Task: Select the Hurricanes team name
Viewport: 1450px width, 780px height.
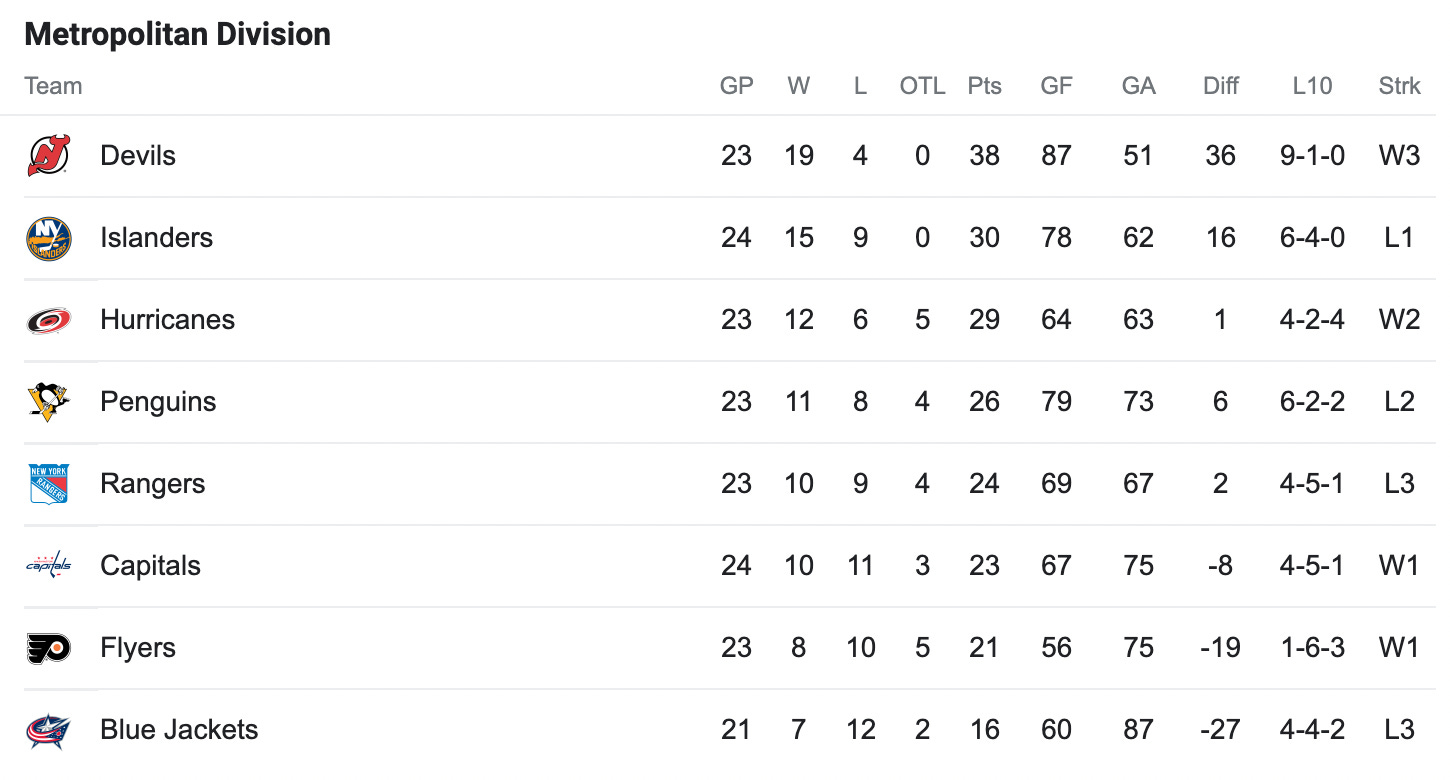Action: (168, 320)
